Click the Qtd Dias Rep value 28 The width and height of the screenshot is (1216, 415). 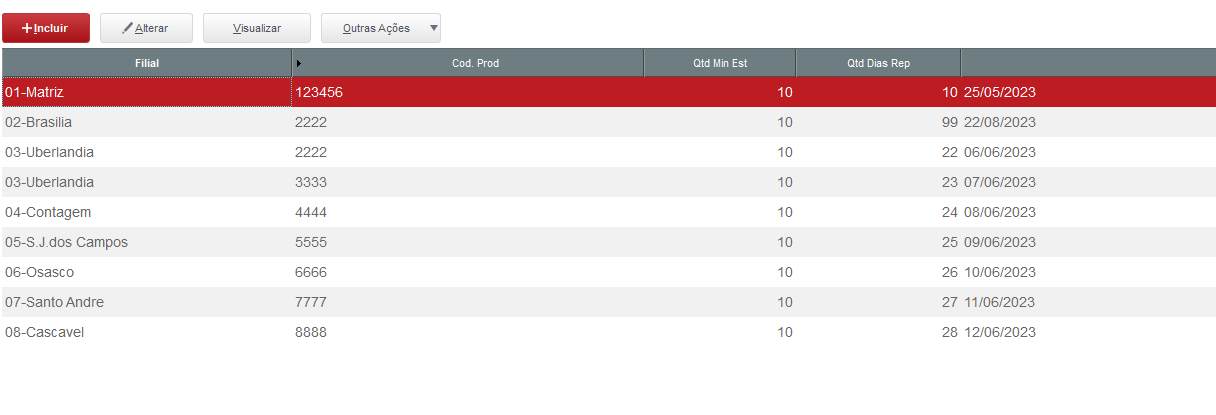click(x=950, y=332)
